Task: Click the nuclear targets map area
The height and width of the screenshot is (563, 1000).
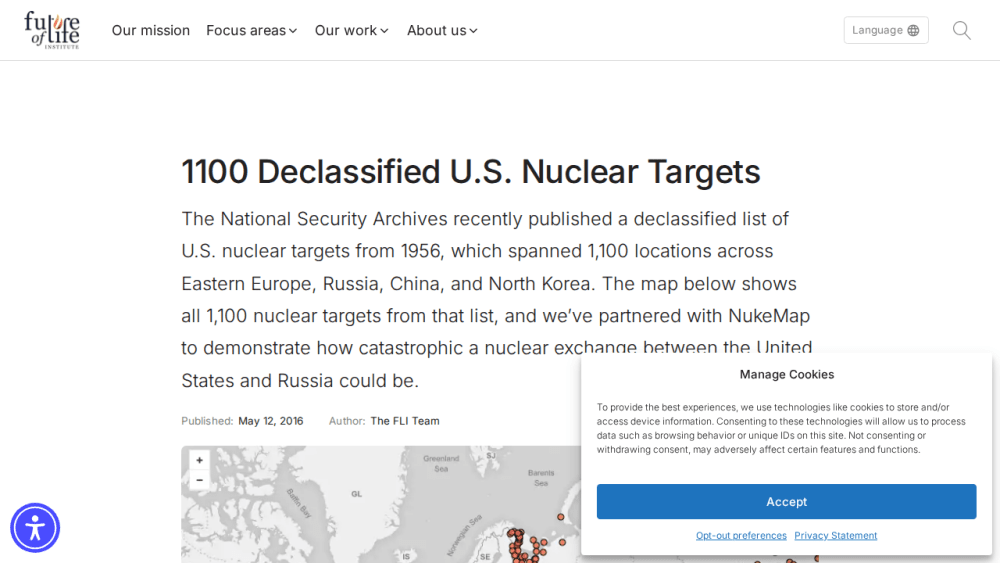Action: [381, 504]
